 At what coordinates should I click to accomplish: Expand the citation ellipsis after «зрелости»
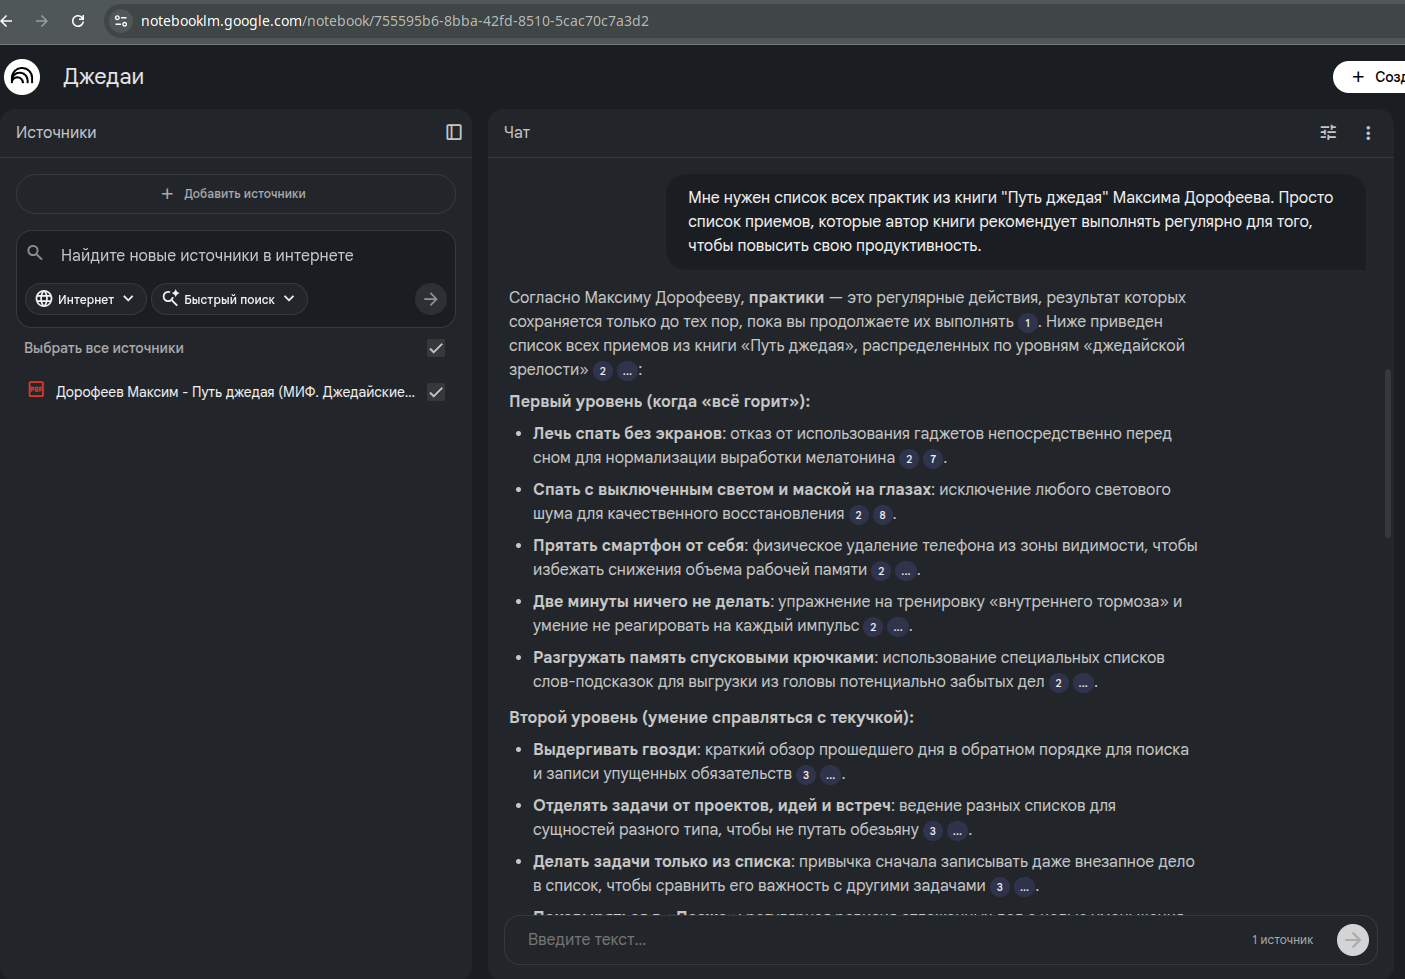pos(627,371)
